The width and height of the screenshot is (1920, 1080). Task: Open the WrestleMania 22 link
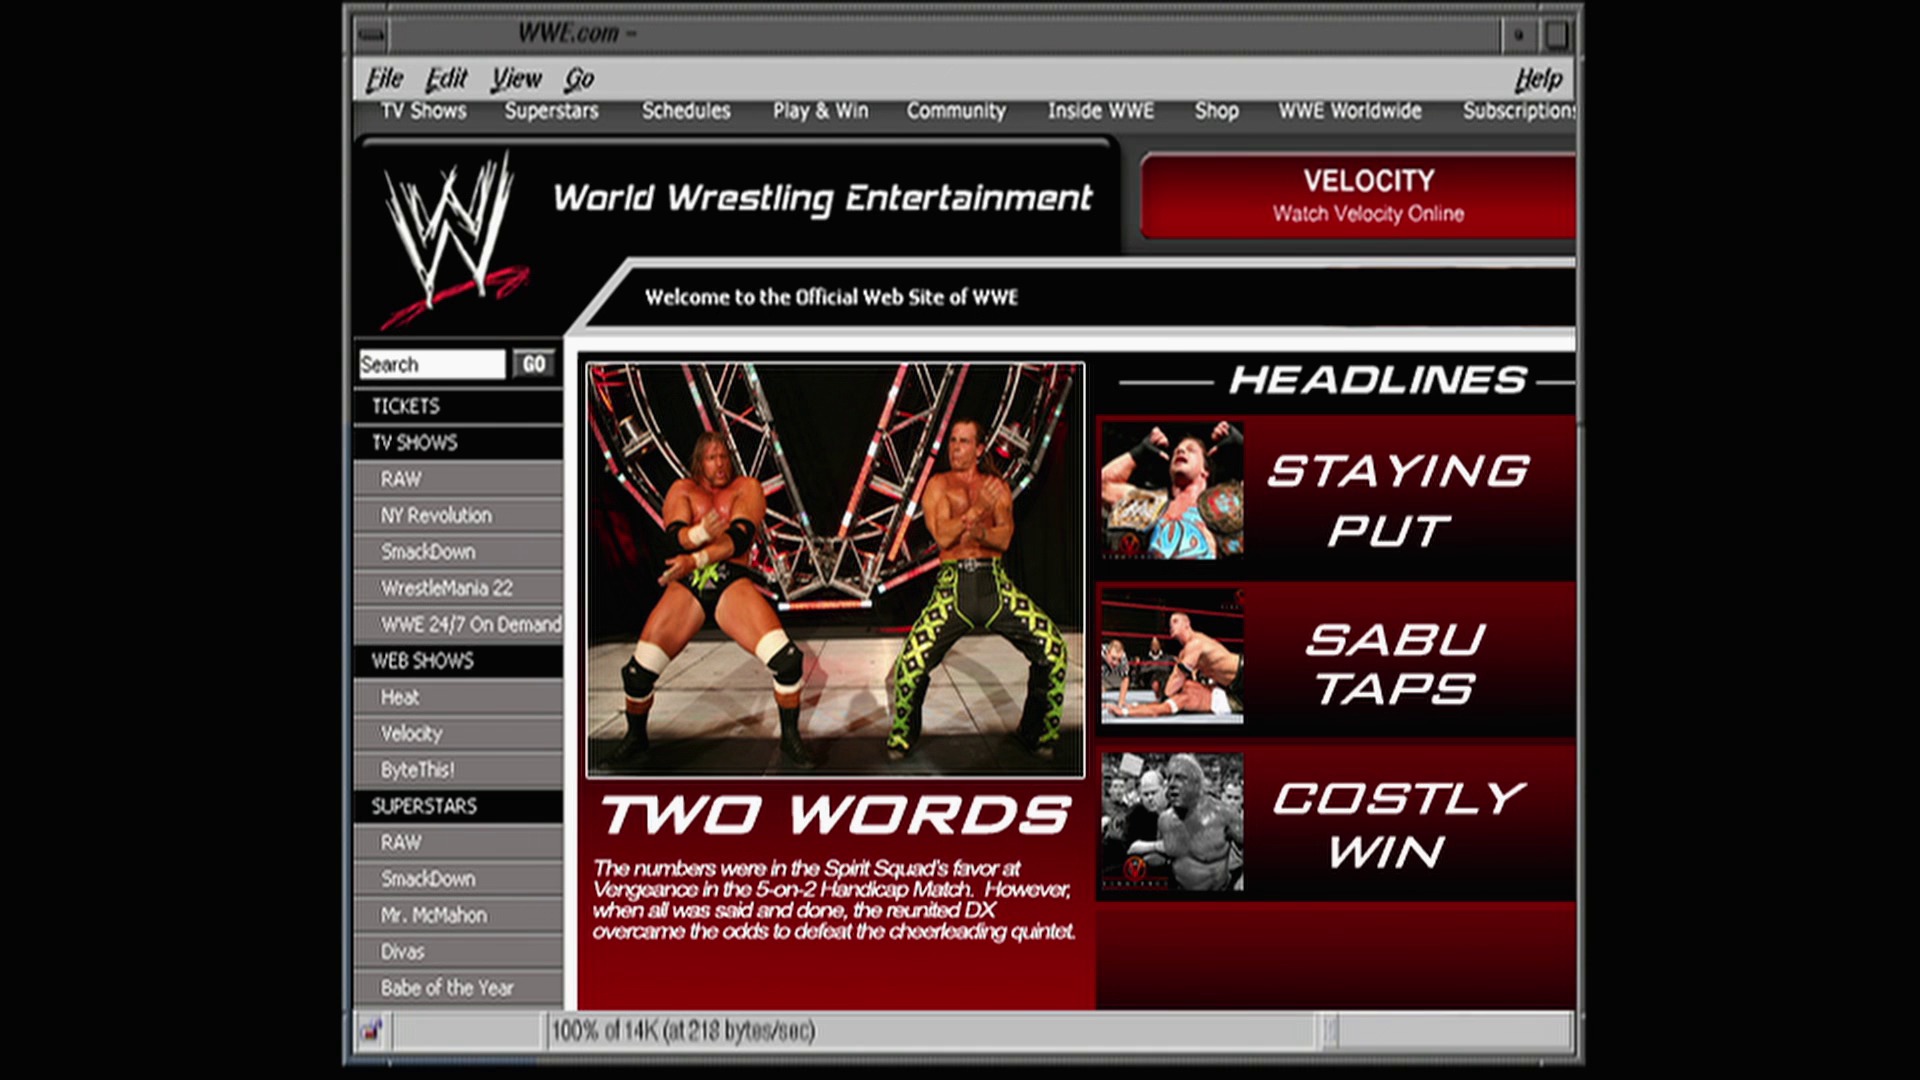tap(458, 588)
